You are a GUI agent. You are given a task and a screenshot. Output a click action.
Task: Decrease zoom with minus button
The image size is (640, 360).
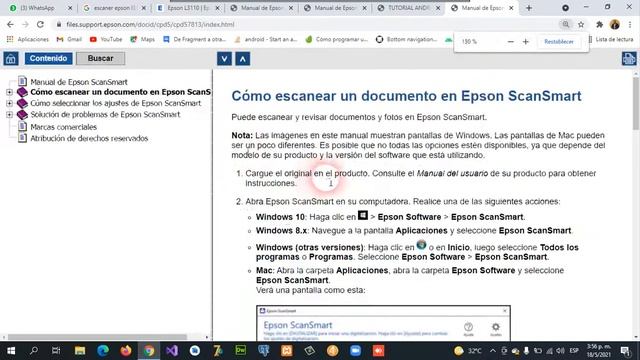pyautogui.click(x=510, y=42)
